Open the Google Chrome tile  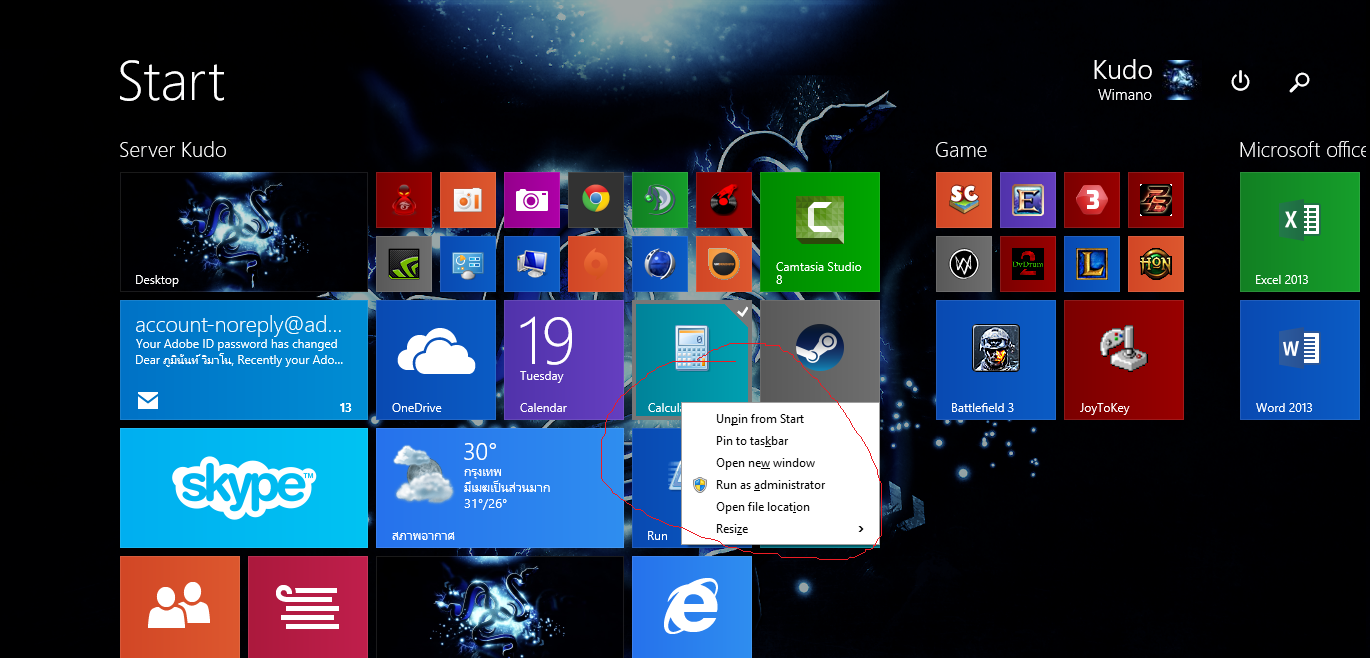[x=596, y=200]
